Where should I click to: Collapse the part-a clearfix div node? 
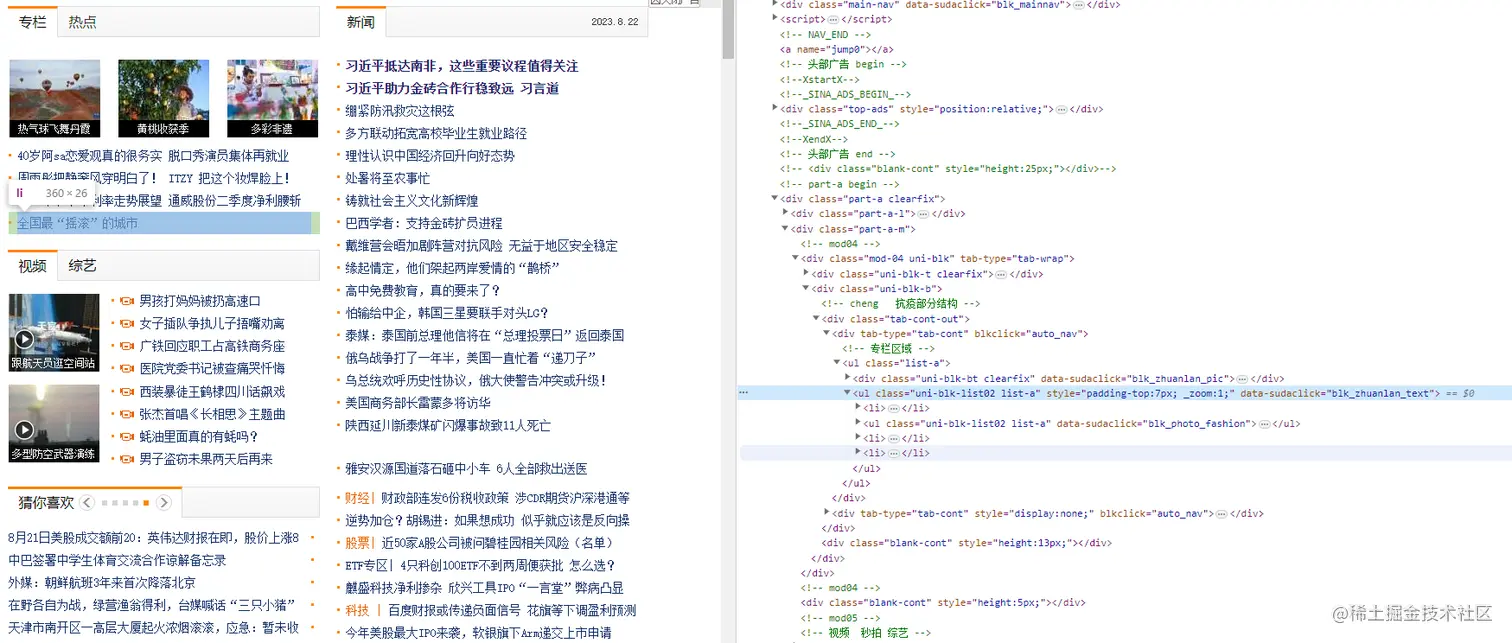click(775, 199)
